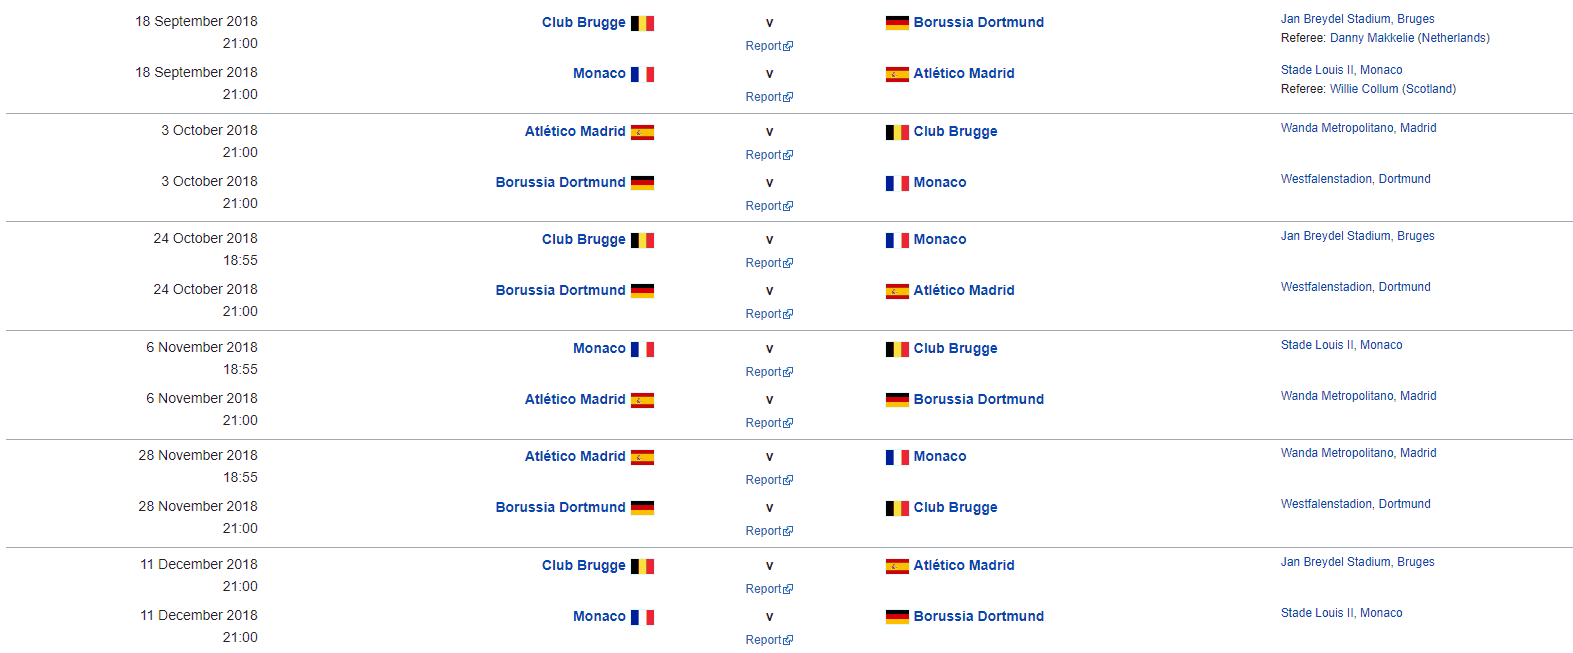The image size is (1573, 653).
Task: Click France flag beside Monaco, 18 September match
Action: tap(642, 74)
